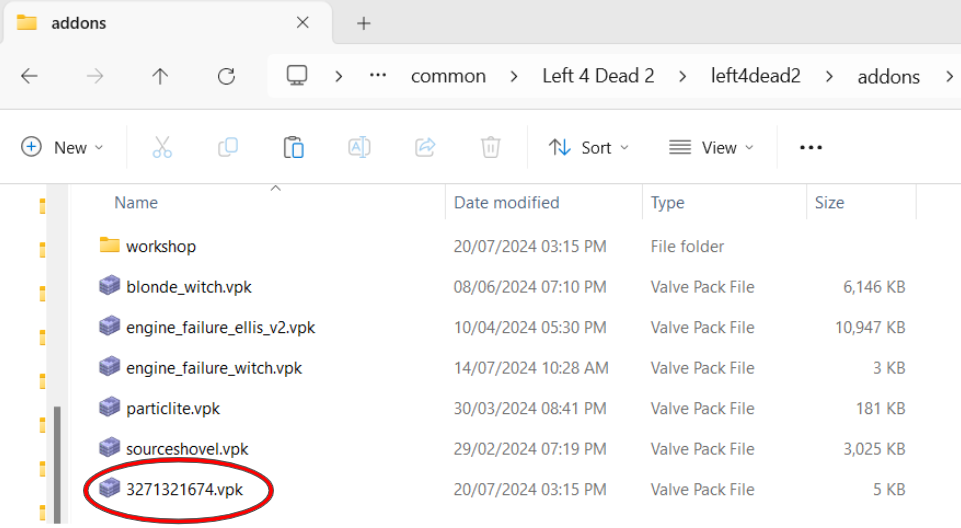Expand chevron after left4dead2 breadcrumb

point(829,77)
